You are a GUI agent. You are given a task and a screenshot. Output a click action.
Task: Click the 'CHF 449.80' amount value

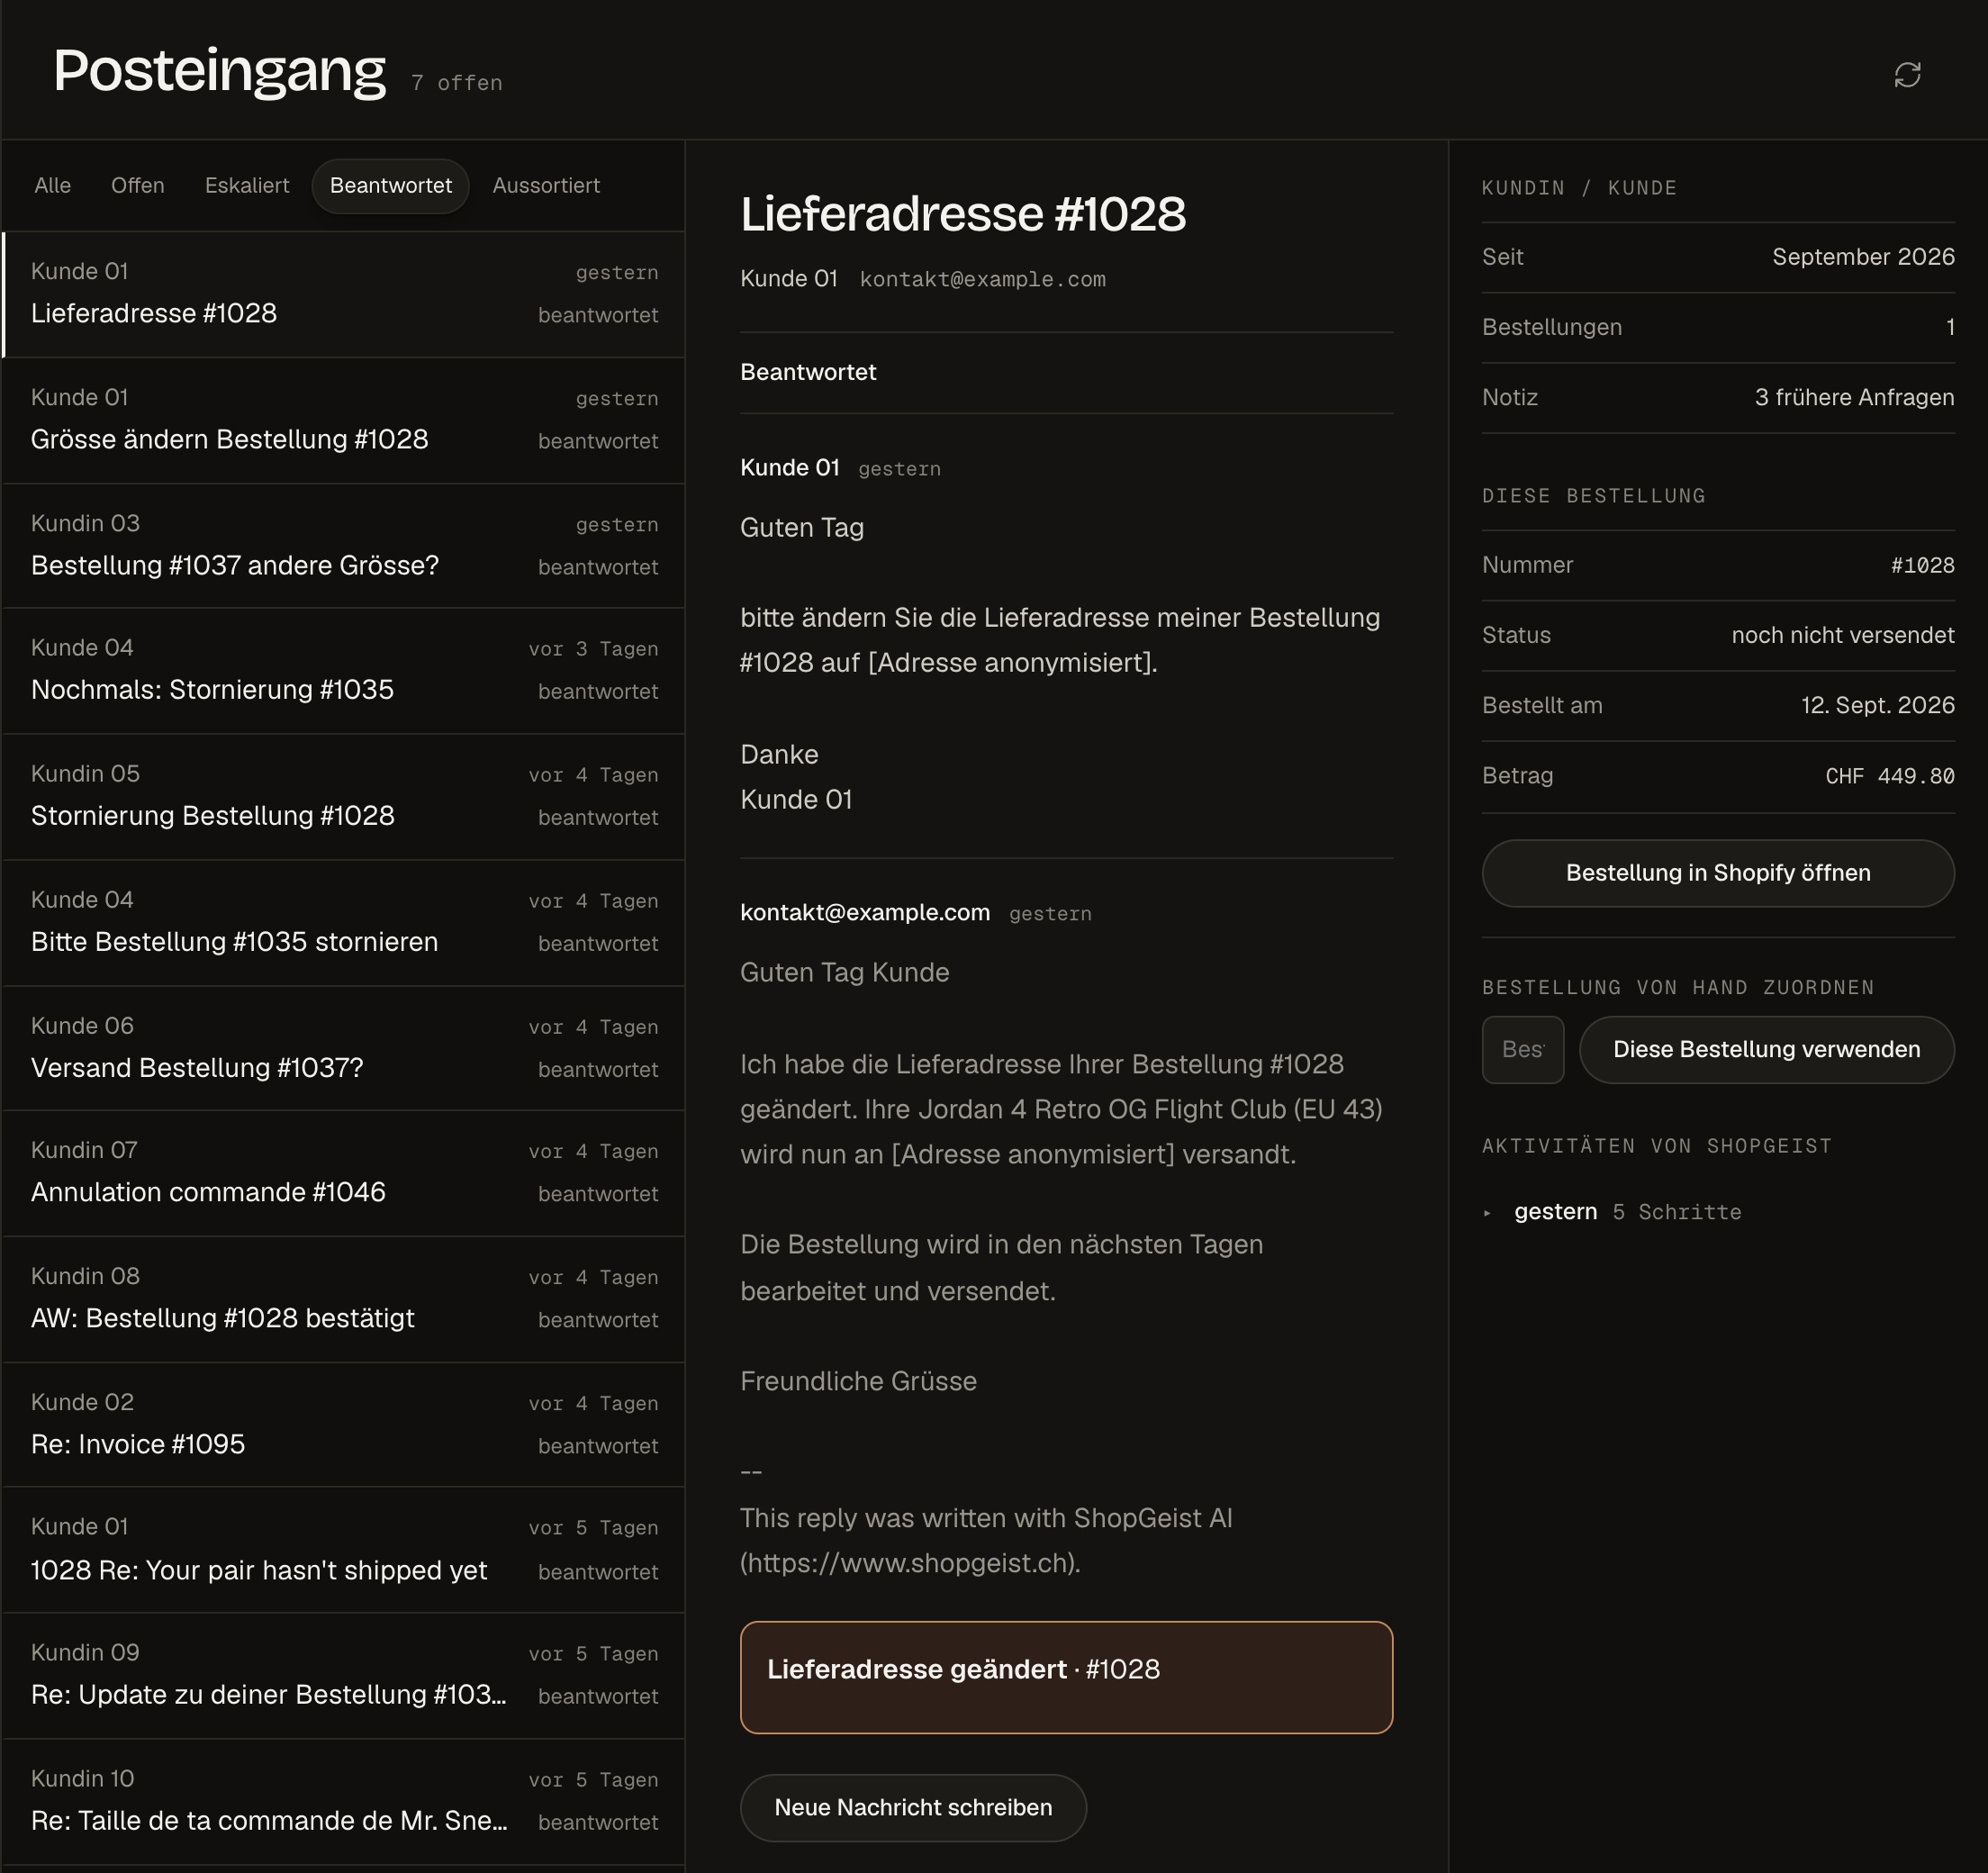1889,776
